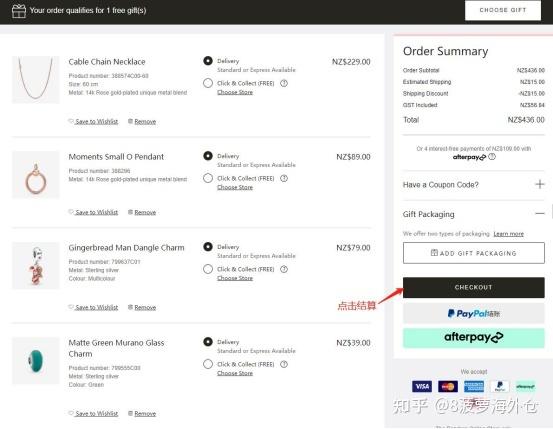Screen dimensions: 553x429
Task: Select Click & Collect for Gingerbread Man Dangle Charm
Action: (208, 269)
